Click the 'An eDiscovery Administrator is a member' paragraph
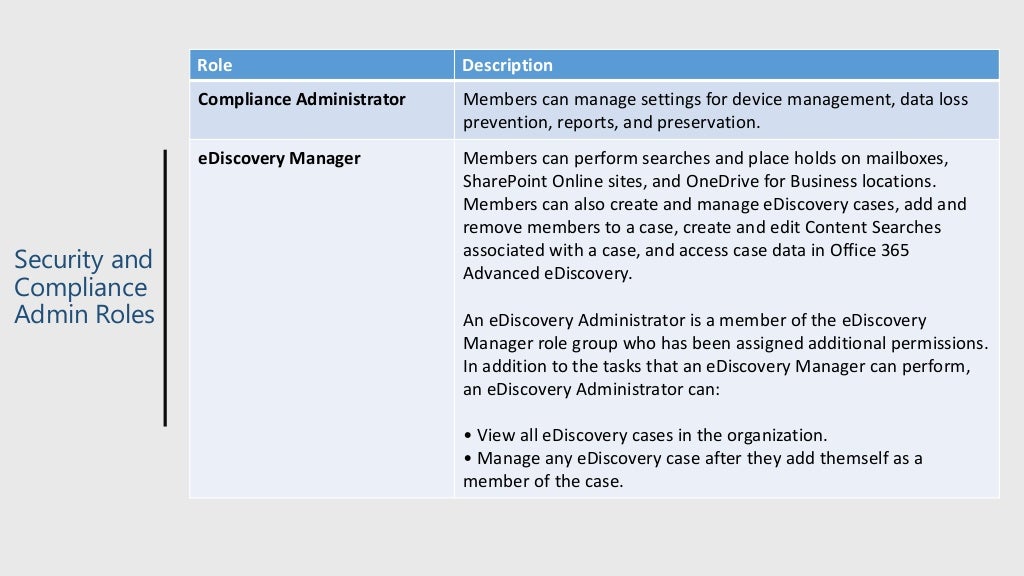The width and height of the screenshot is (1024, 576). click(x=725, y=355)
